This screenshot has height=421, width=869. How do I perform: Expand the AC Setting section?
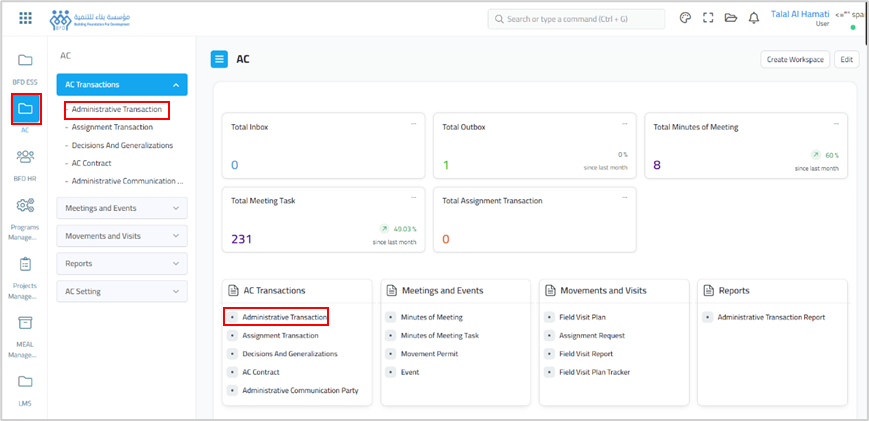pos(121,291)
